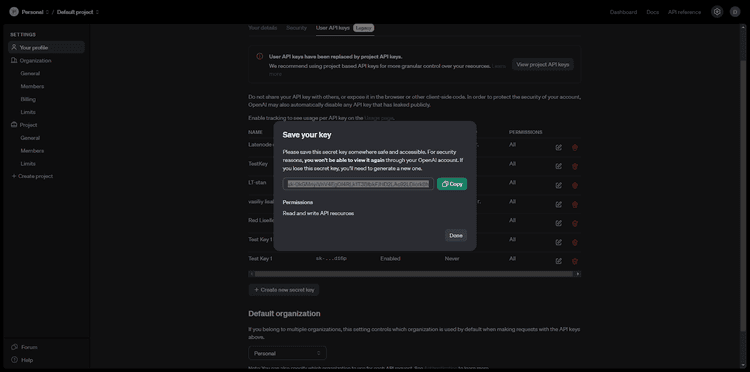Open Dashboard in the top navigation
The image size is (750, 372).
click(623, 12)
